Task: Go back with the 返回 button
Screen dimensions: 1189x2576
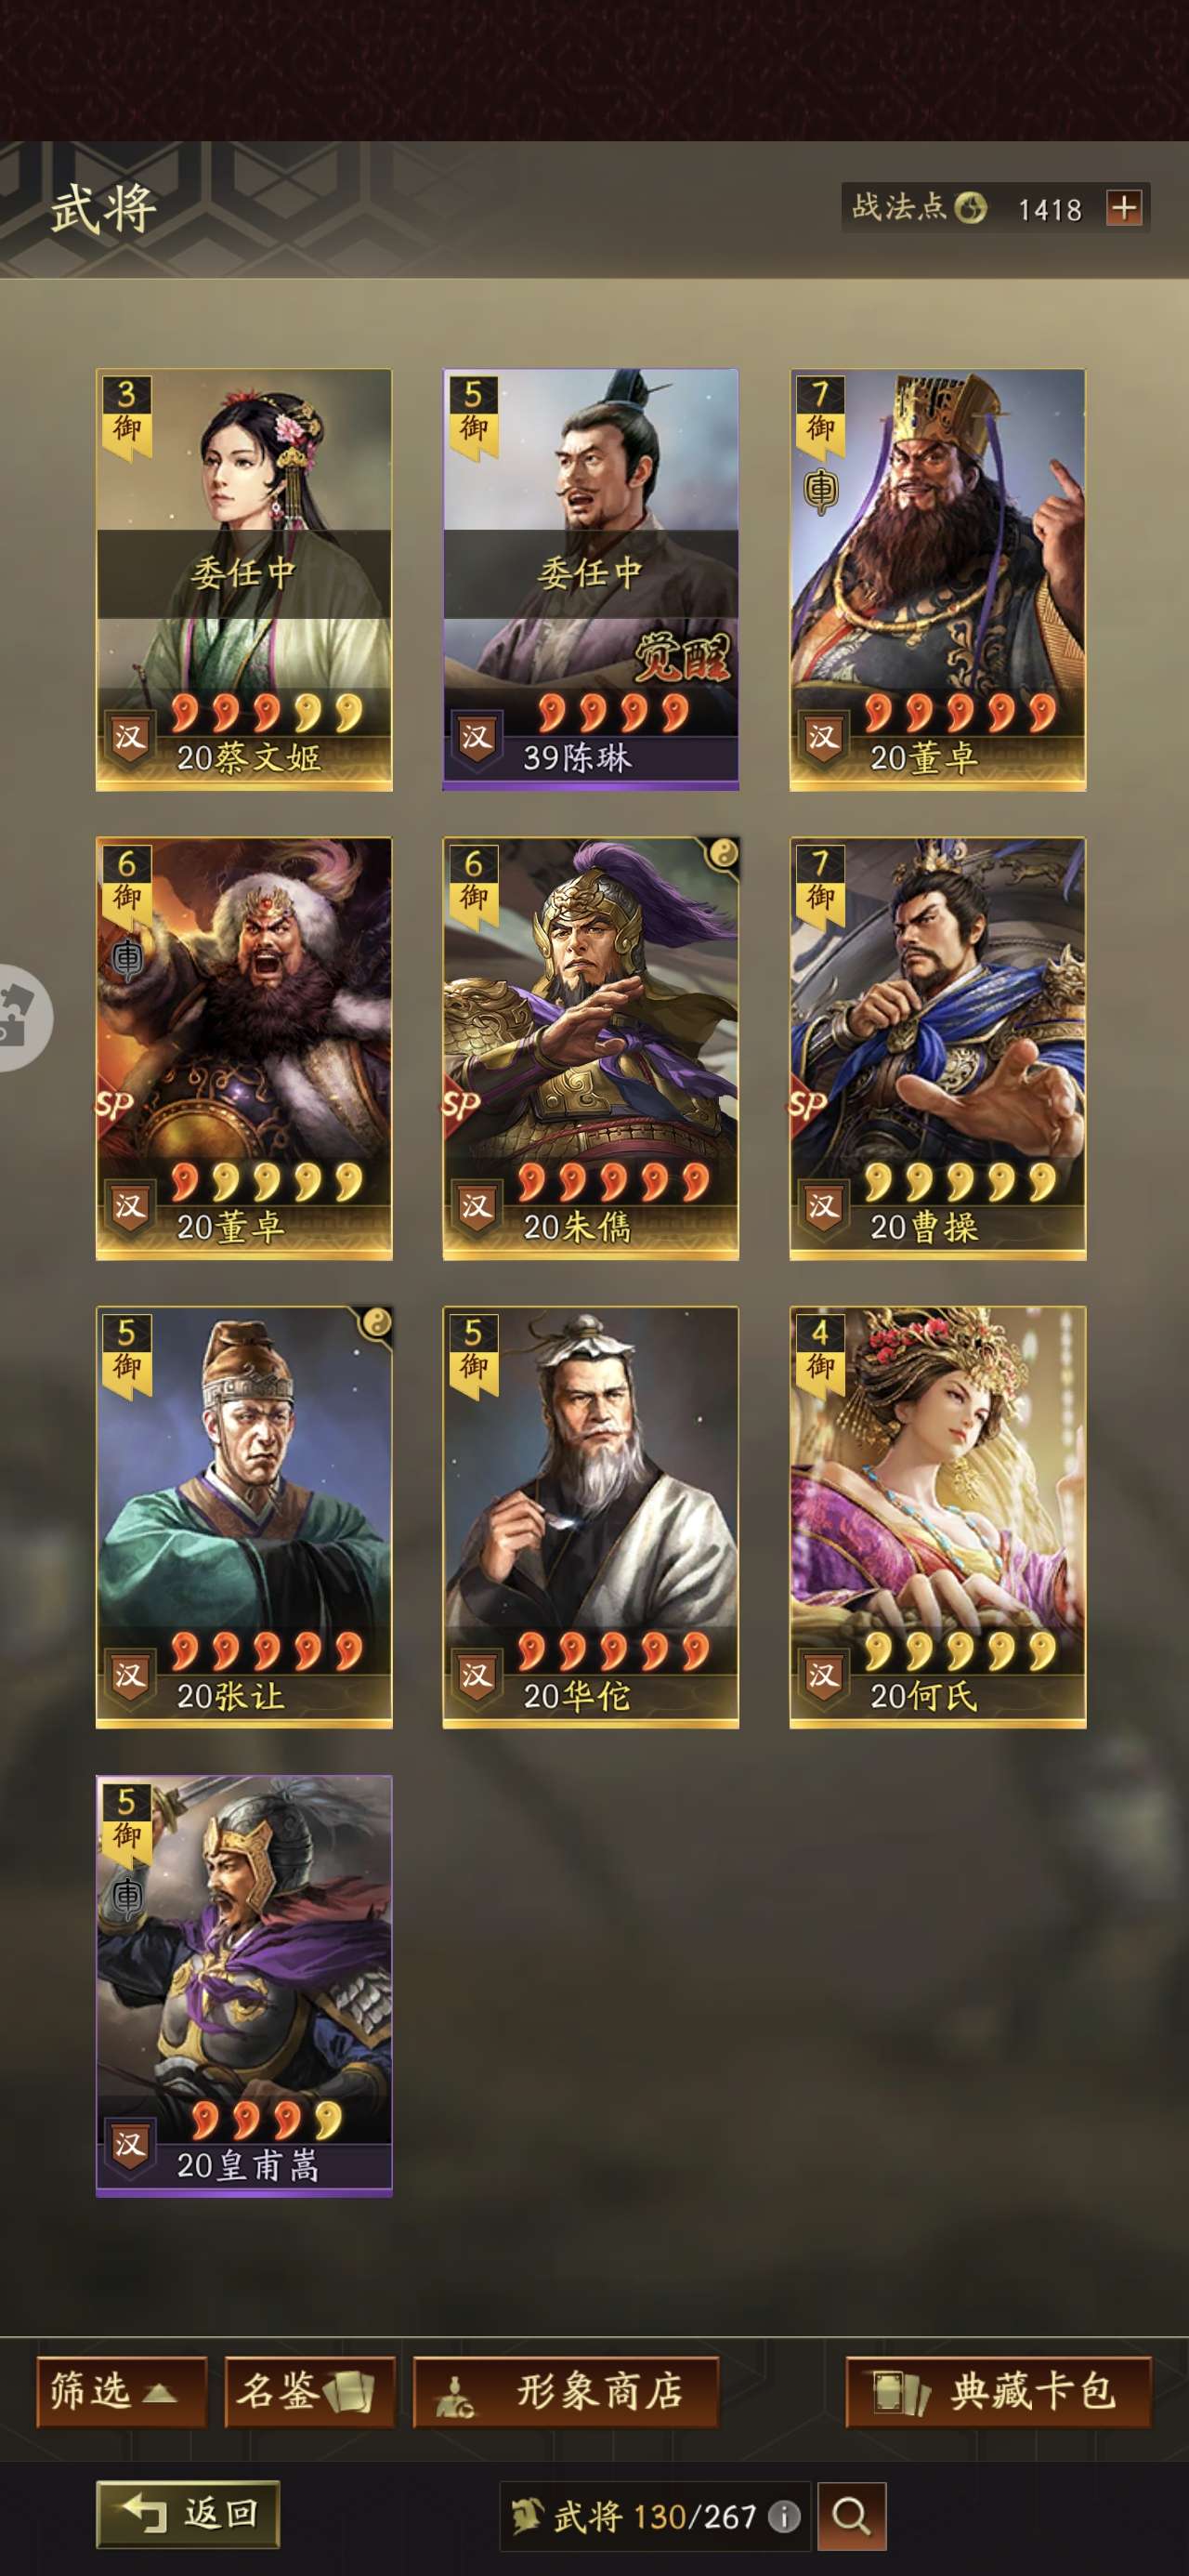Action: (188, 2513)
